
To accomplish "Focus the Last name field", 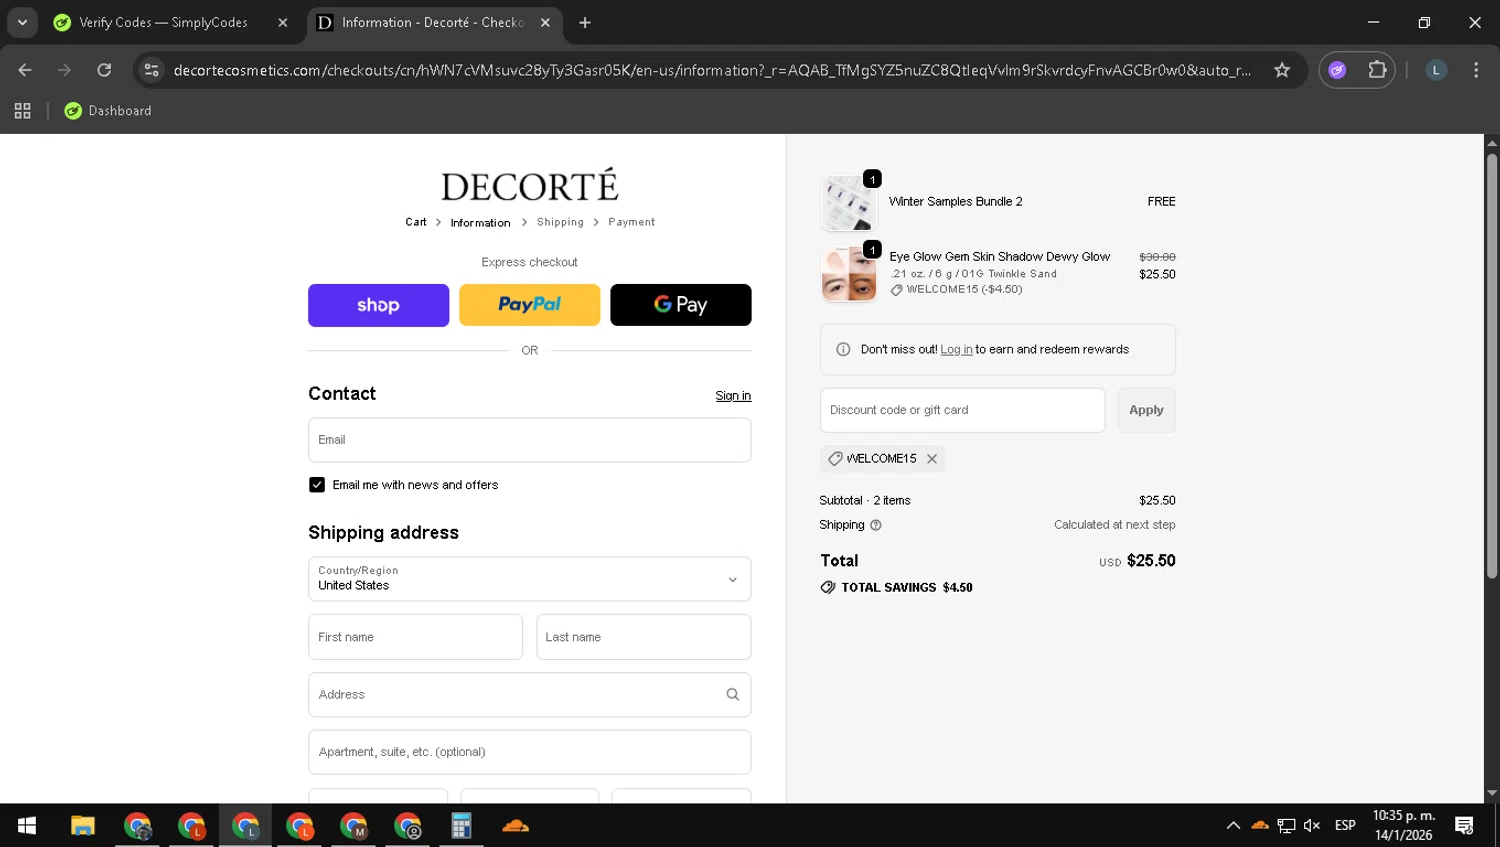I will click(x=643, y=637).
